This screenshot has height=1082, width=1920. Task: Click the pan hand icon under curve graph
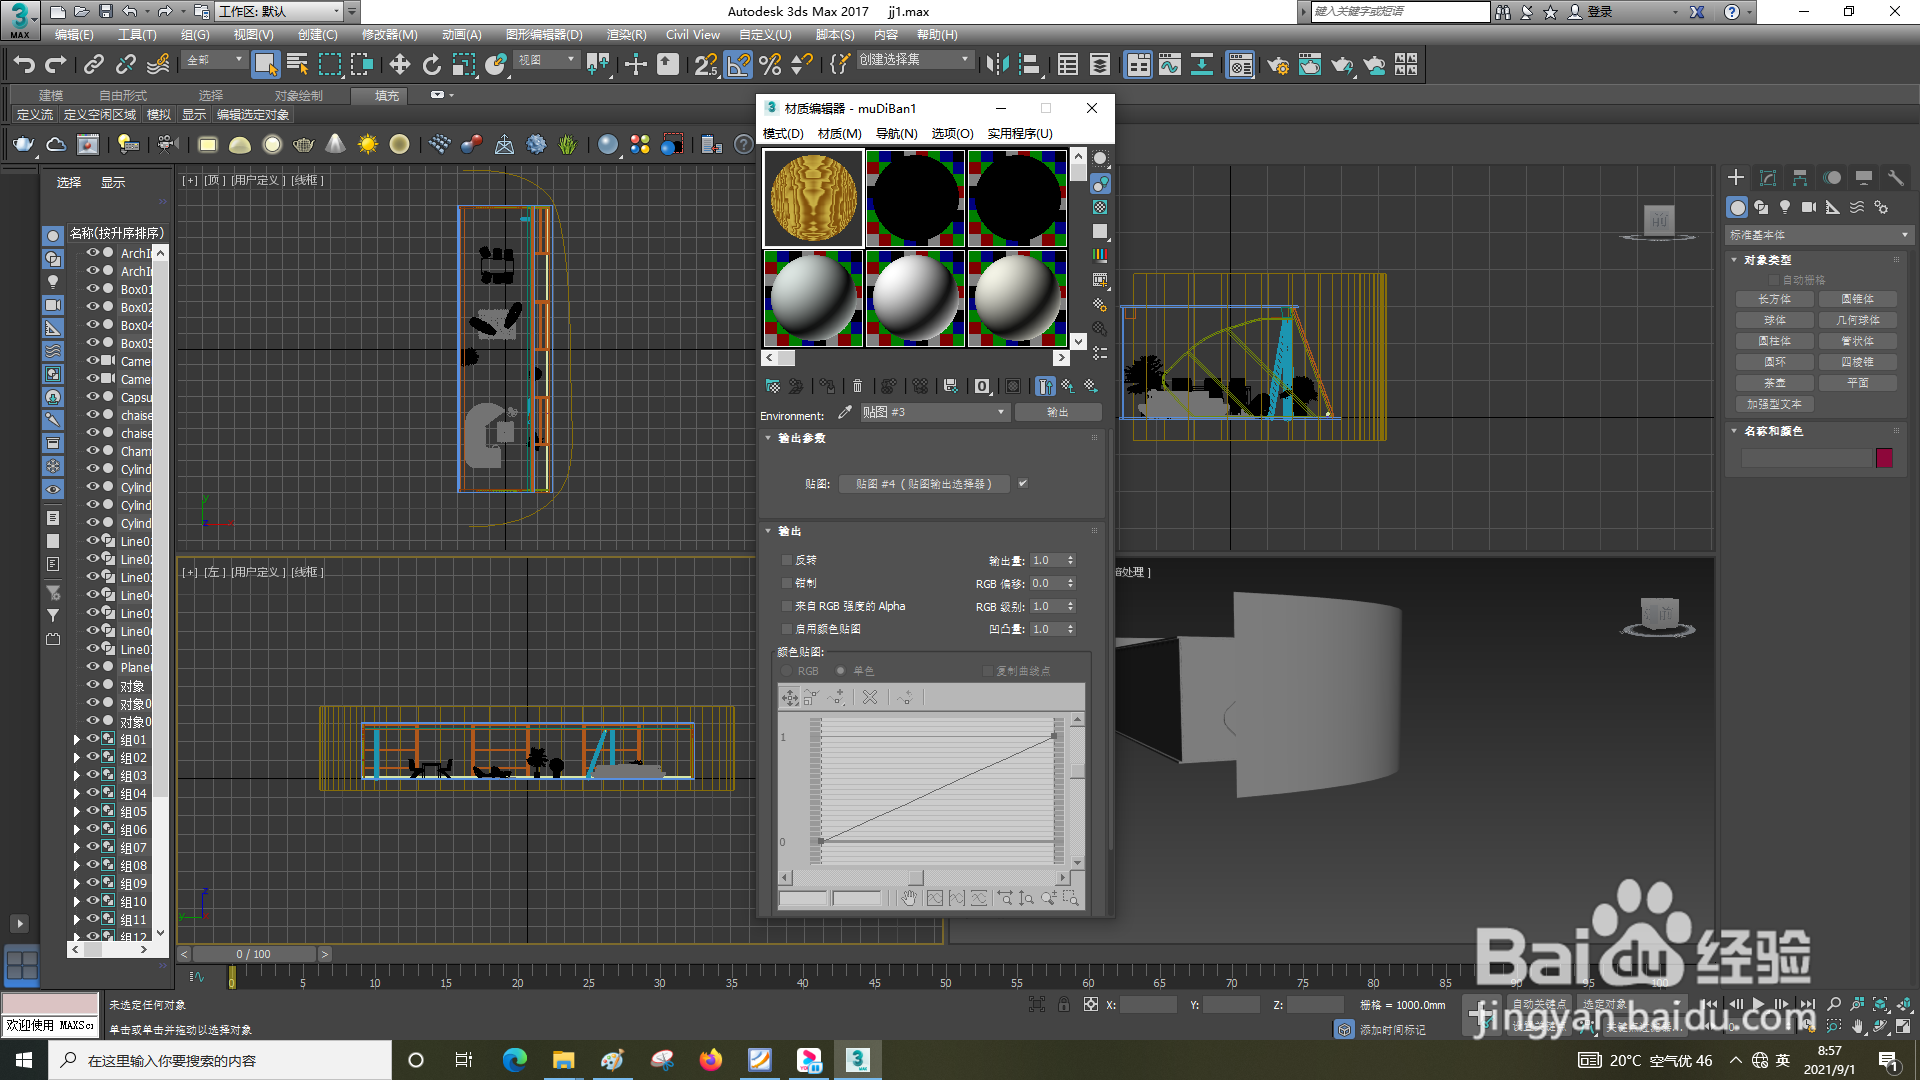[908, 898]
